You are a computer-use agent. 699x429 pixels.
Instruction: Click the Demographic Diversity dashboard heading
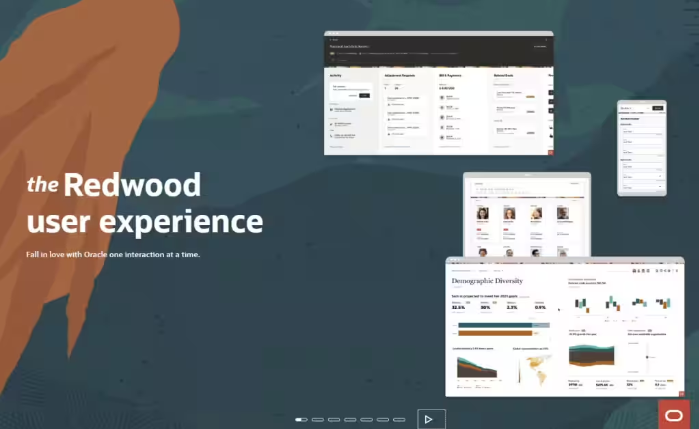[x=487, y=282]
